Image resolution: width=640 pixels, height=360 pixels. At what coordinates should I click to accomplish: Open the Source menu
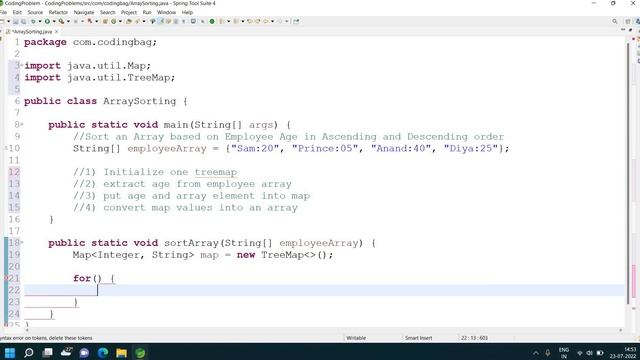pyautogui.click(x=35, y=12)
